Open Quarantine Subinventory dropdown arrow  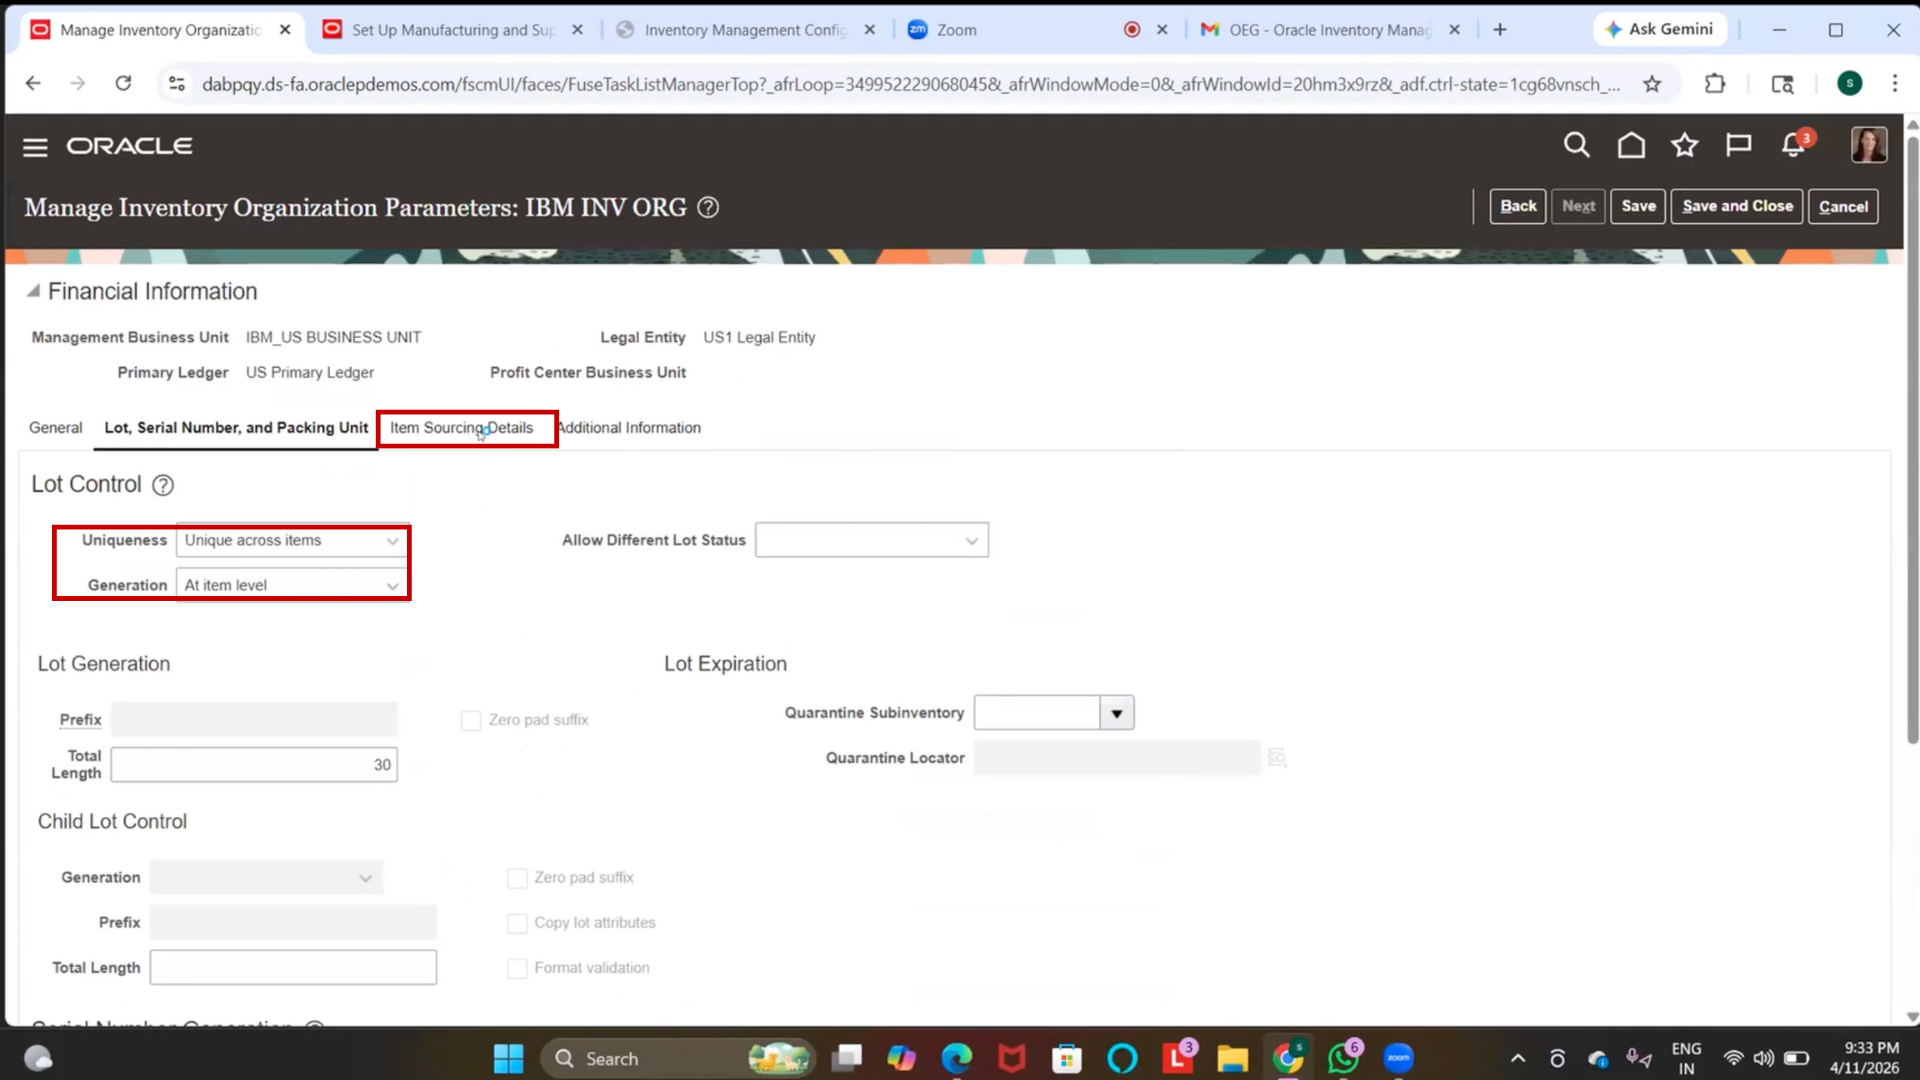click(x=1117, y=713)
